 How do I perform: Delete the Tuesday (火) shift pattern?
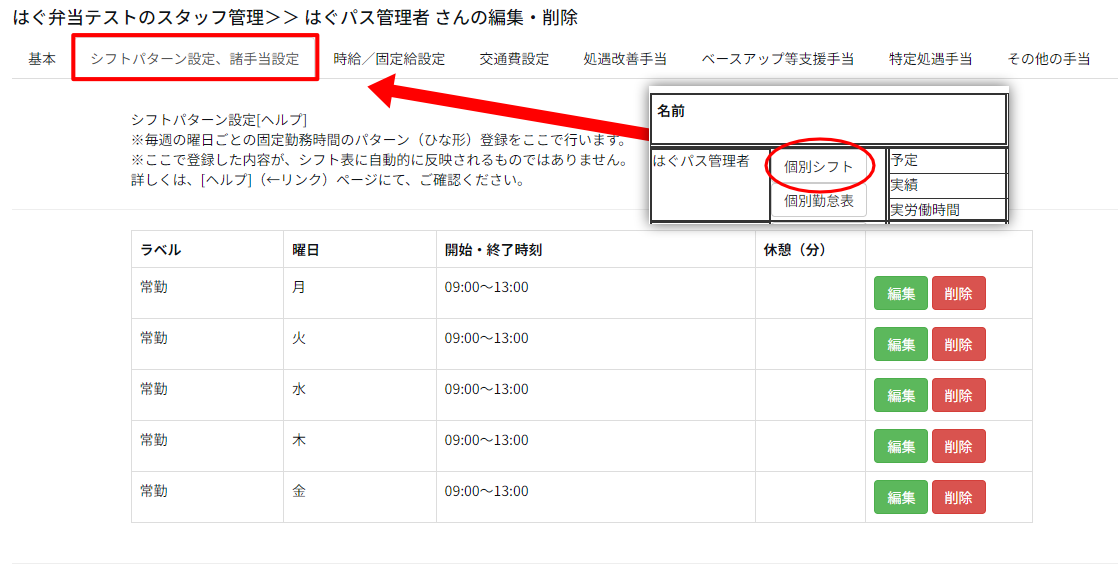958,344
